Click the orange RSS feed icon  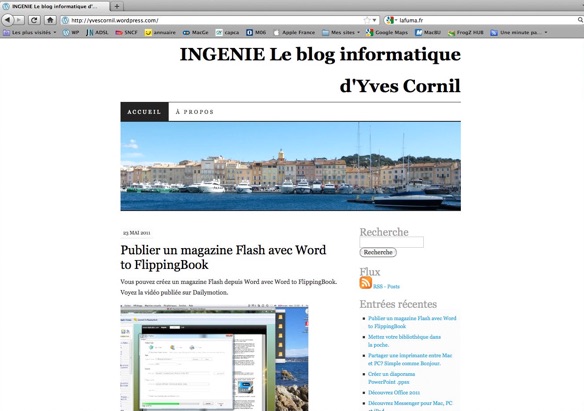[365, 283]
